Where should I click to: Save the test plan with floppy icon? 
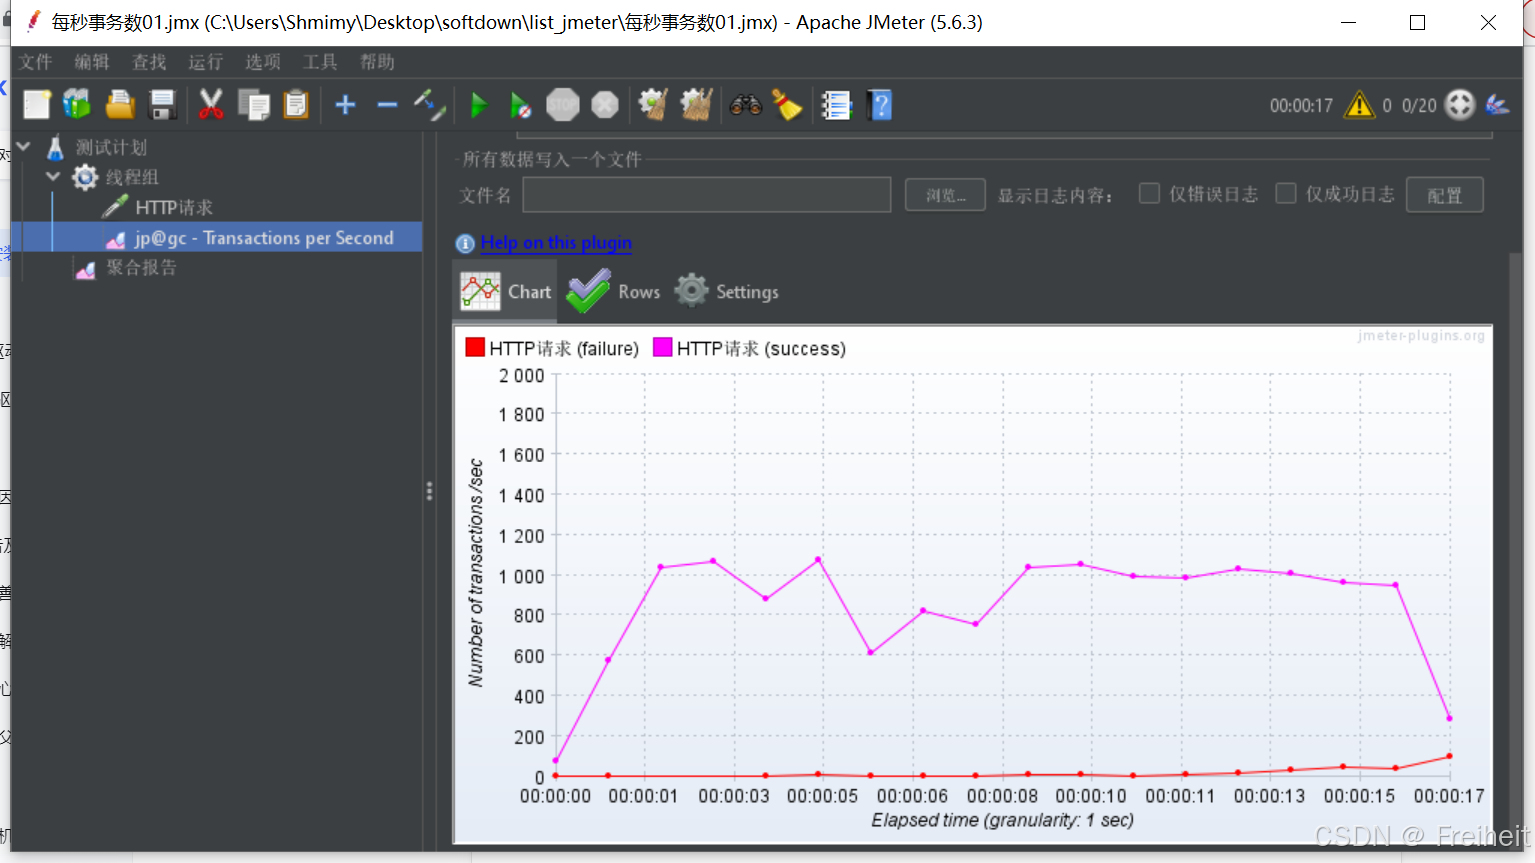pyautogui.click(x=162, y=104)
